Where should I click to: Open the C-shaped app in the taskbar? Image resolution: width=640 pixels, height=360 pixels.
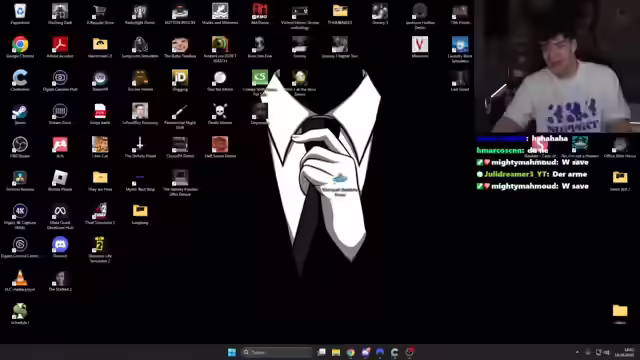395,352
